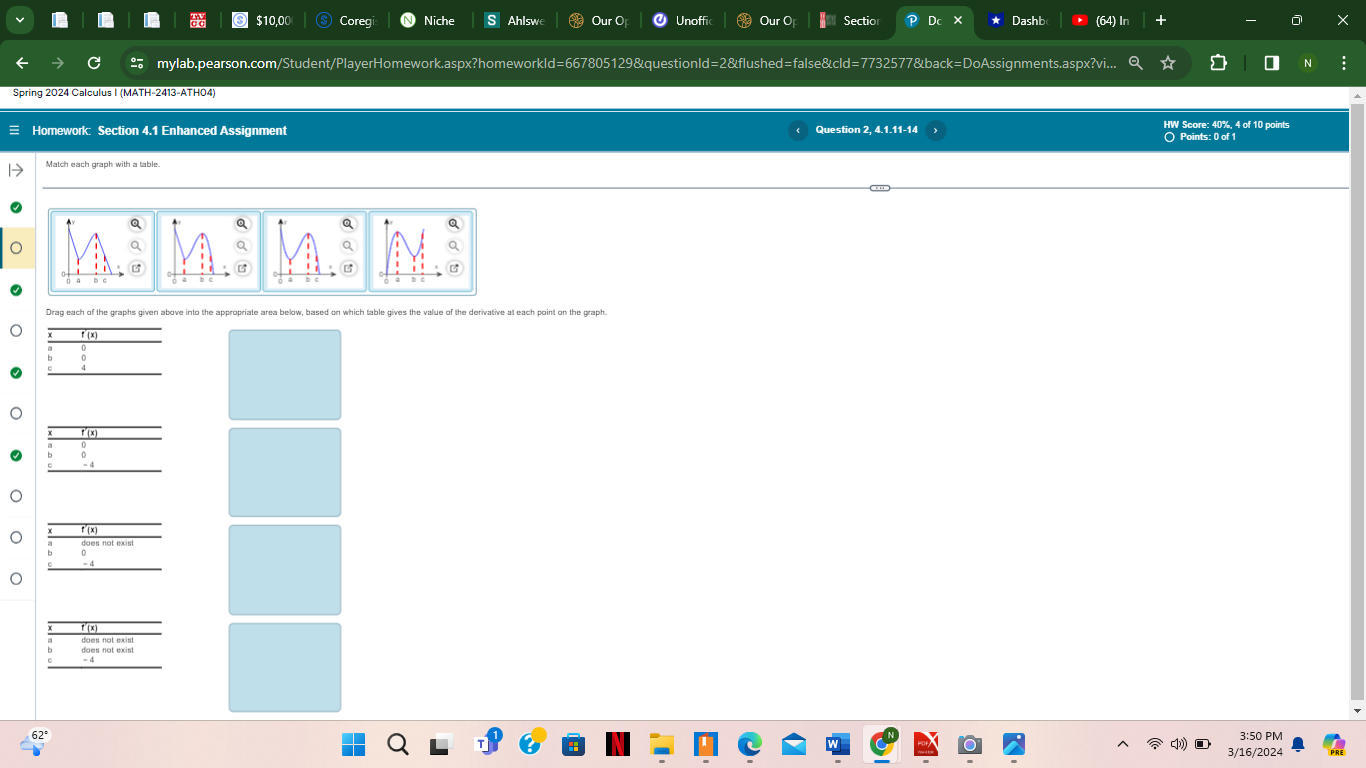Viewport: 1366px width, 768px height.
Task: Zoom in on the third graph card
Action: (348, 224)
